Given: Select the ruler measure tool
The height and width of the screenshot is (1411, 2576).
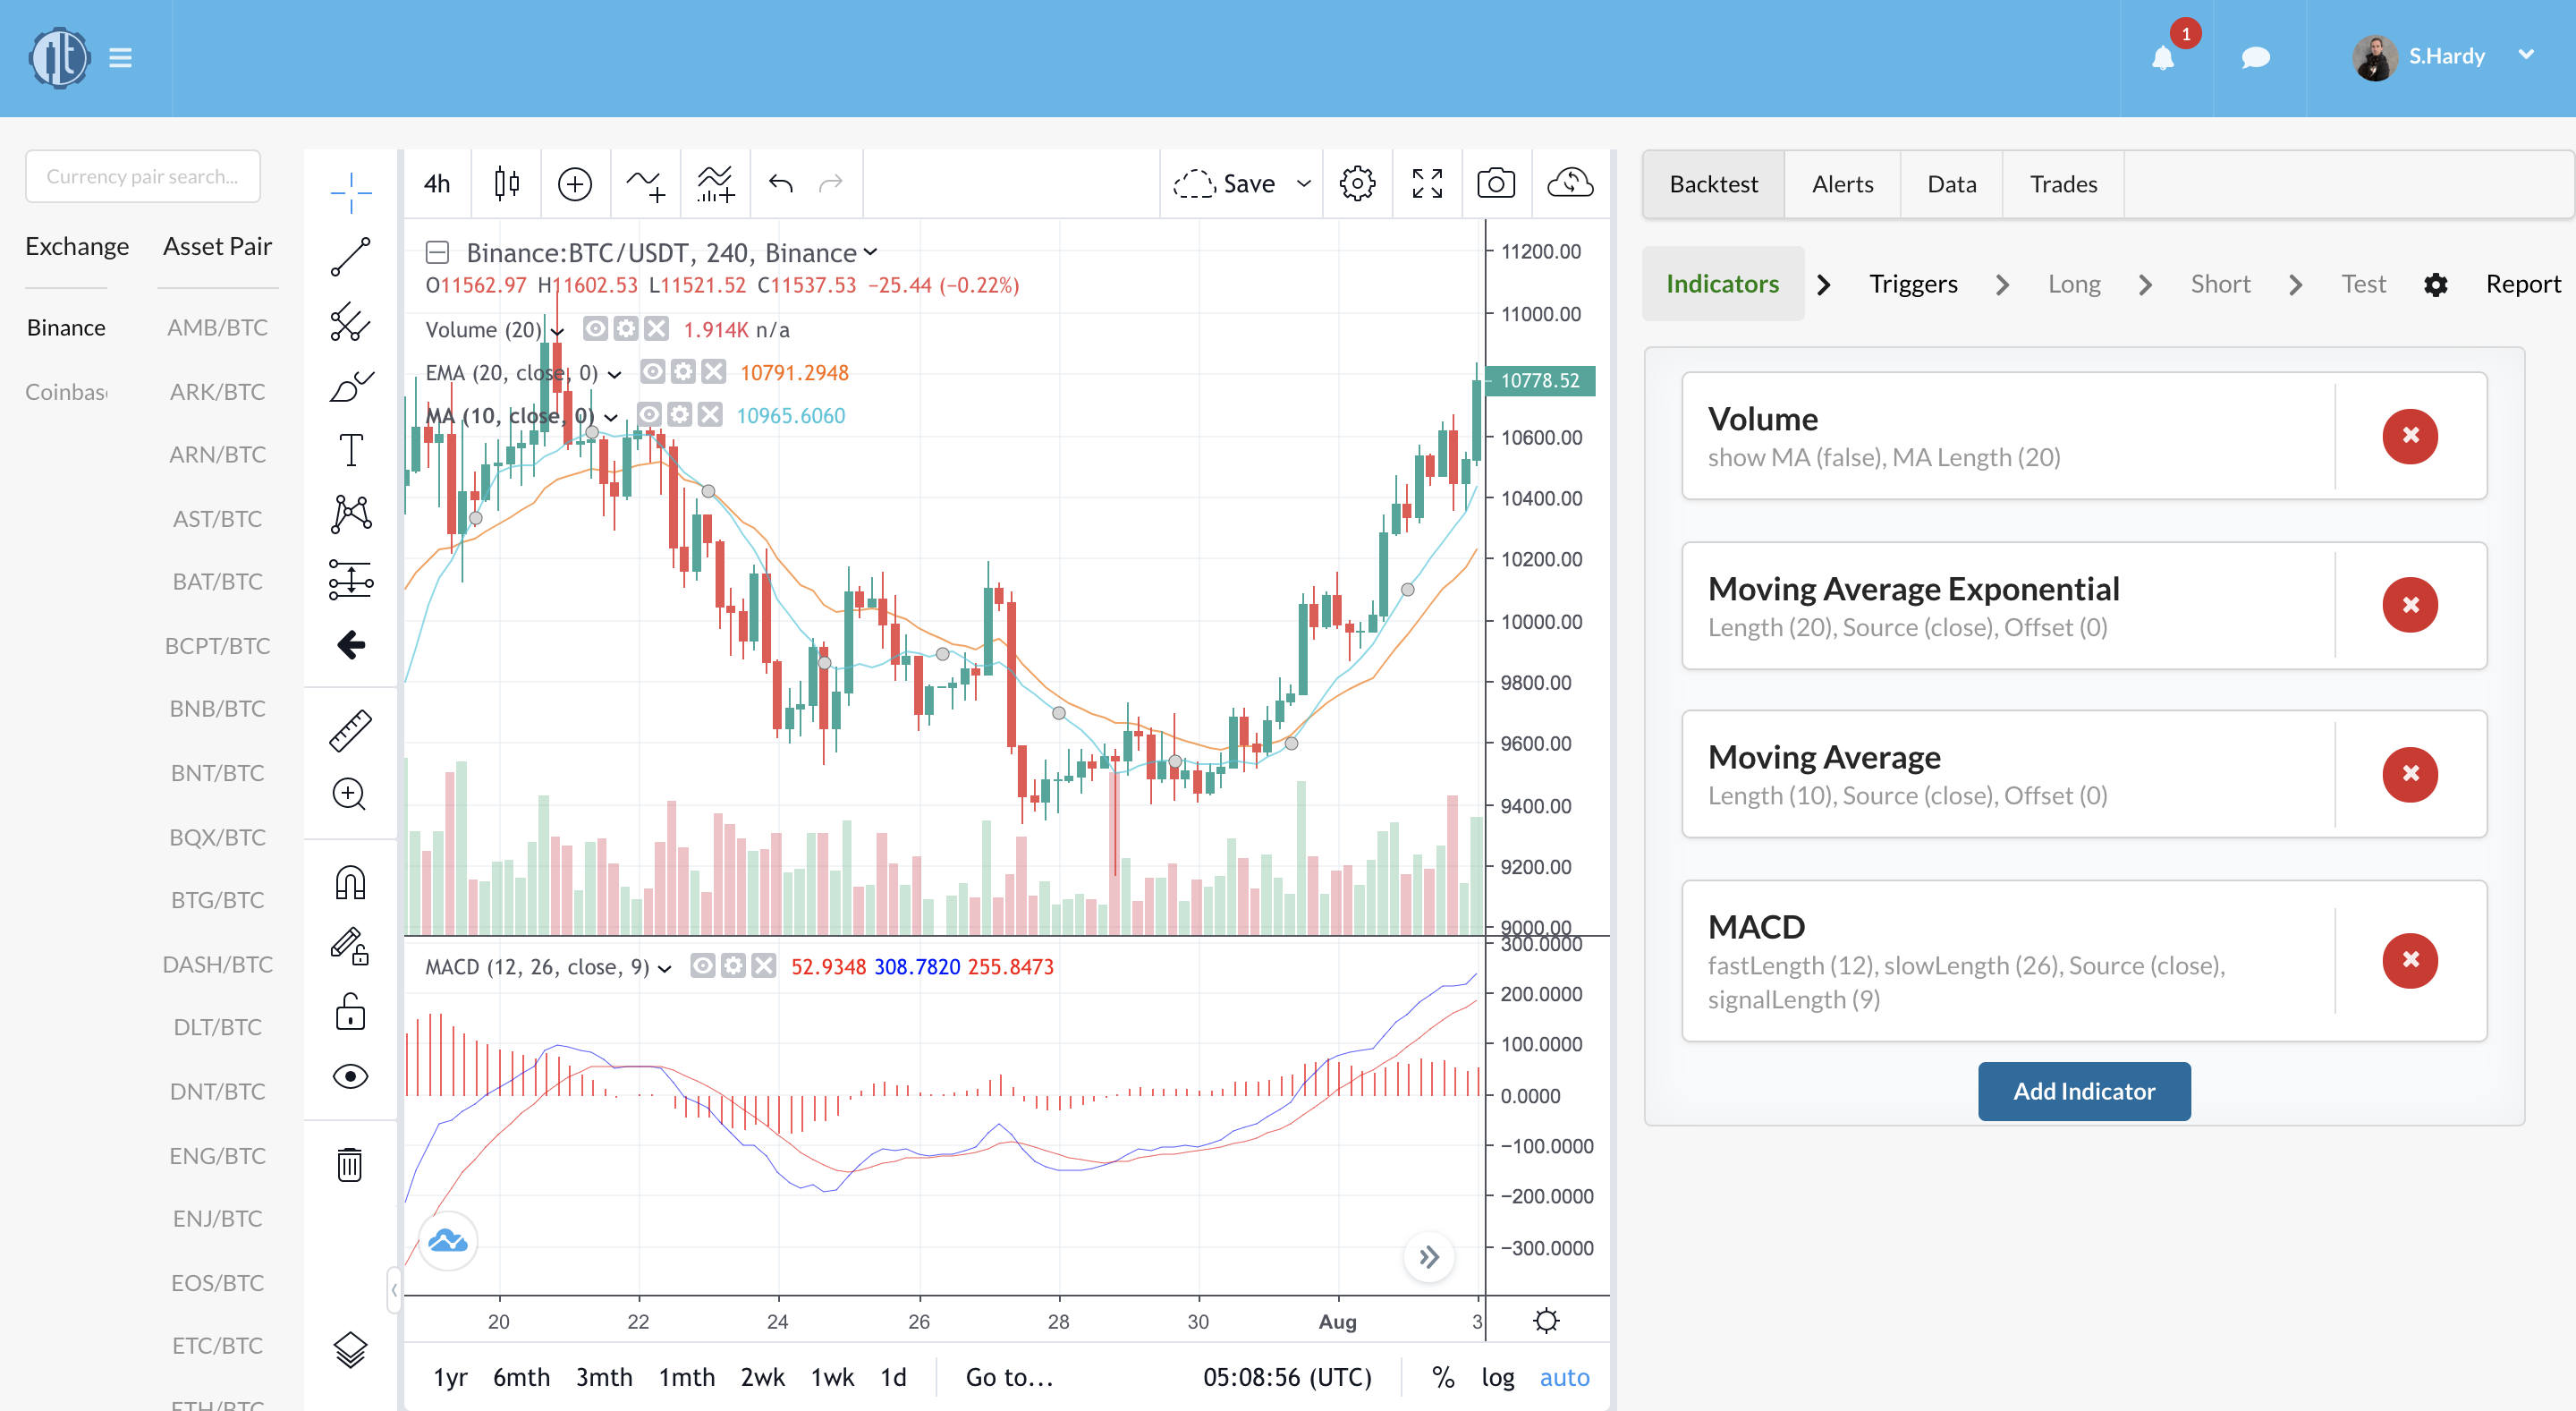Looking at the screenshot, I should click(351, 731).
